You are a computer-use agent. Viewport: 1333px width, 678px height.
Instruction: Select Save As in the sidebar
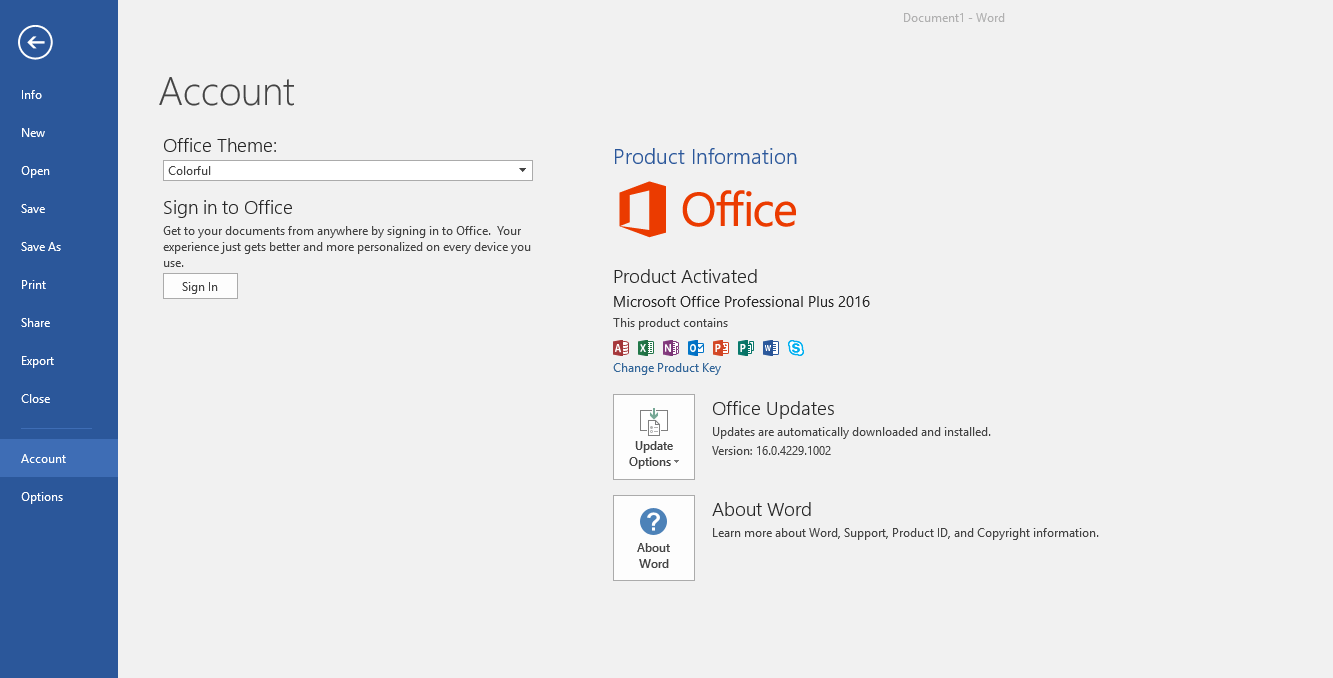59,247
